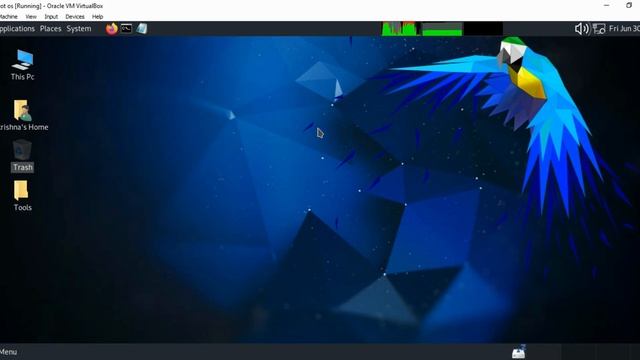Restore down the VirtualBox window
Screen dimensions: 640x360
point(629,6)
